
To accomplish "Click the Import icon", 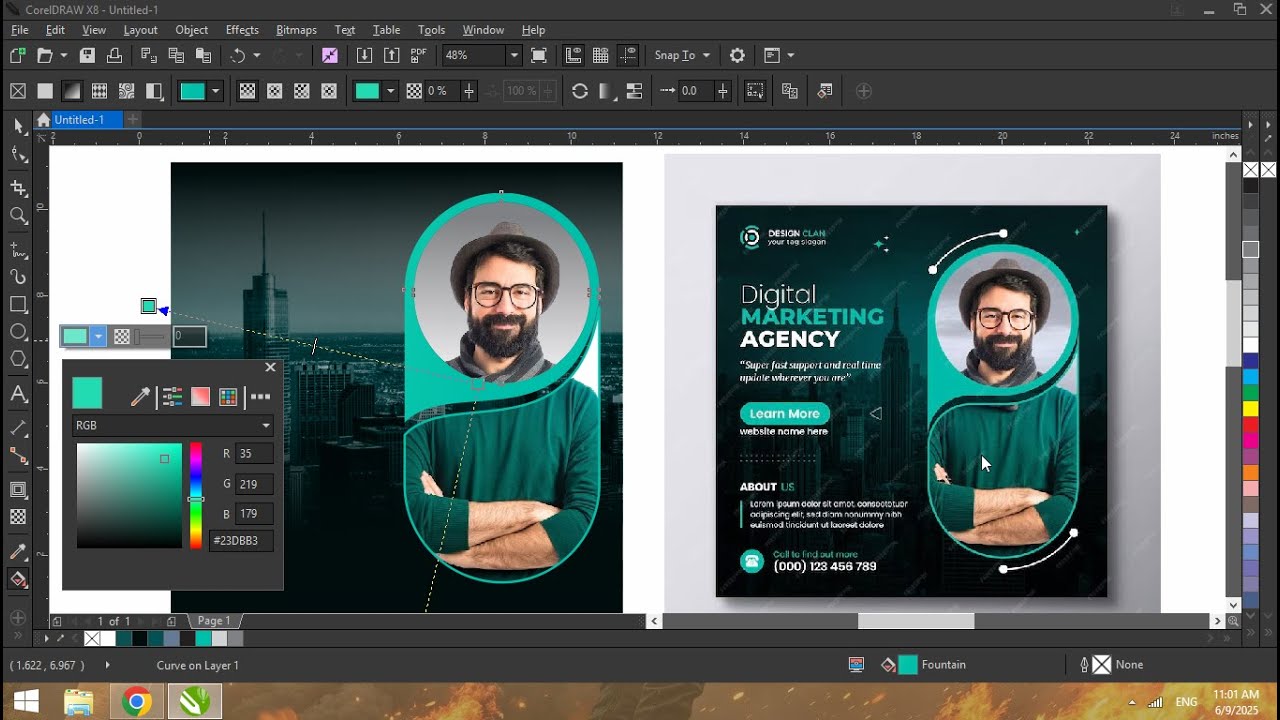I will point(364,56).
